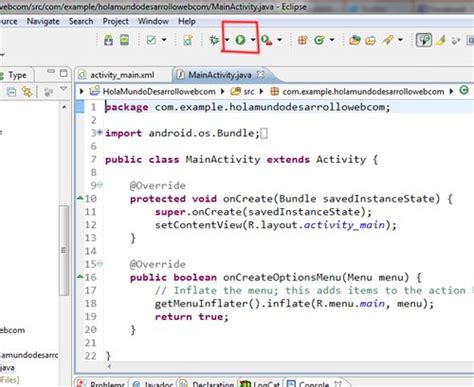Open the Javadoc bottom tab

click(x=153, y=384)
